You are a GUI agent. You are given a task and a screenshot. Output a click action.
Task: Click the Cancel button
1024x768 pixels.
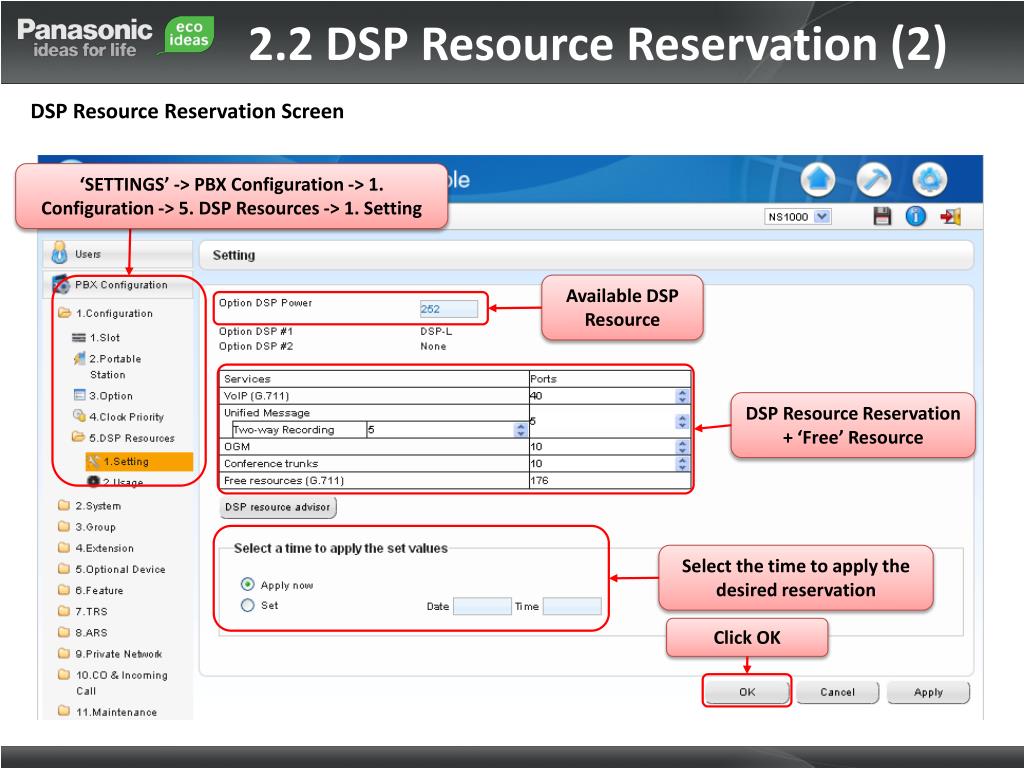[837, 692]
